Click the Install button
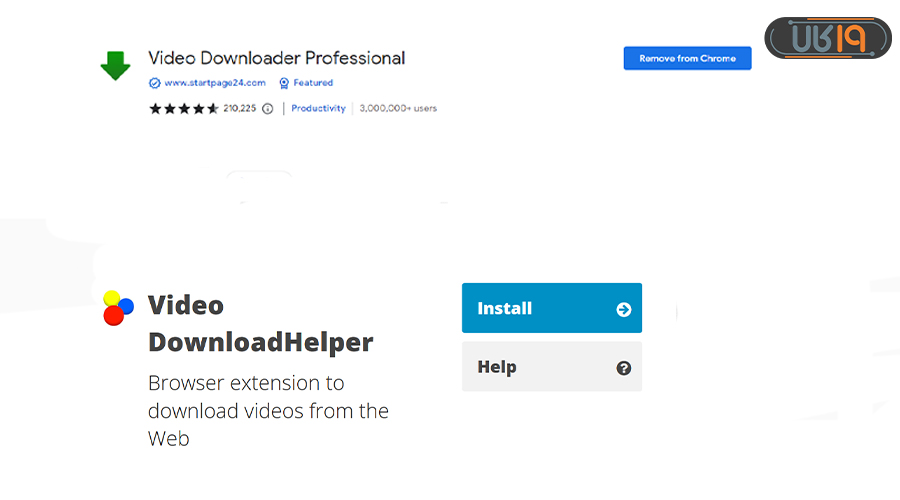Image resolution: width=900 pixels, height=500 pixels. tap(552, 308)
